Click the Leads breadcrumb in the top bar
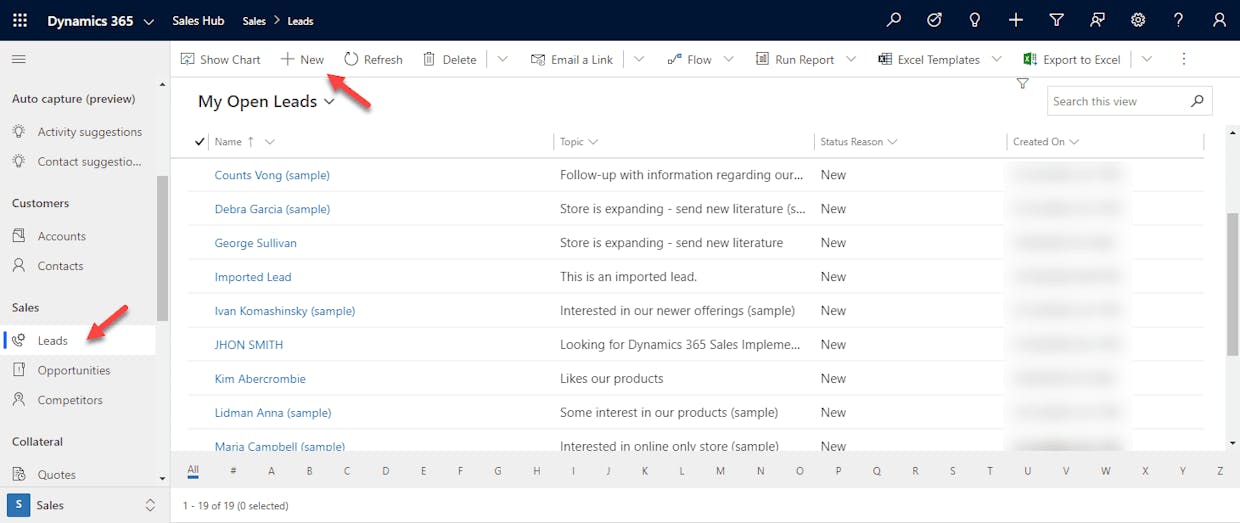Viewport: 1240px width, 523px height. (x=300, y=20)
